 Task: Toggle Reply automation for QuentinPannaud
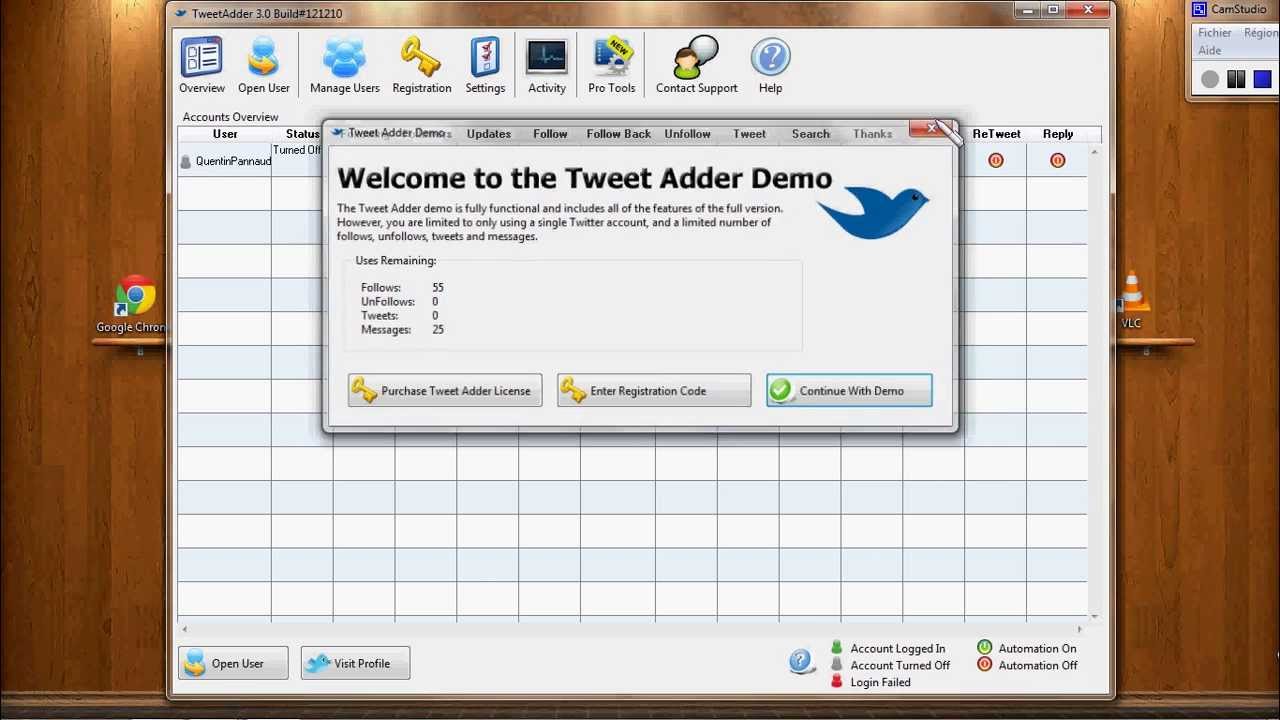1058,160
